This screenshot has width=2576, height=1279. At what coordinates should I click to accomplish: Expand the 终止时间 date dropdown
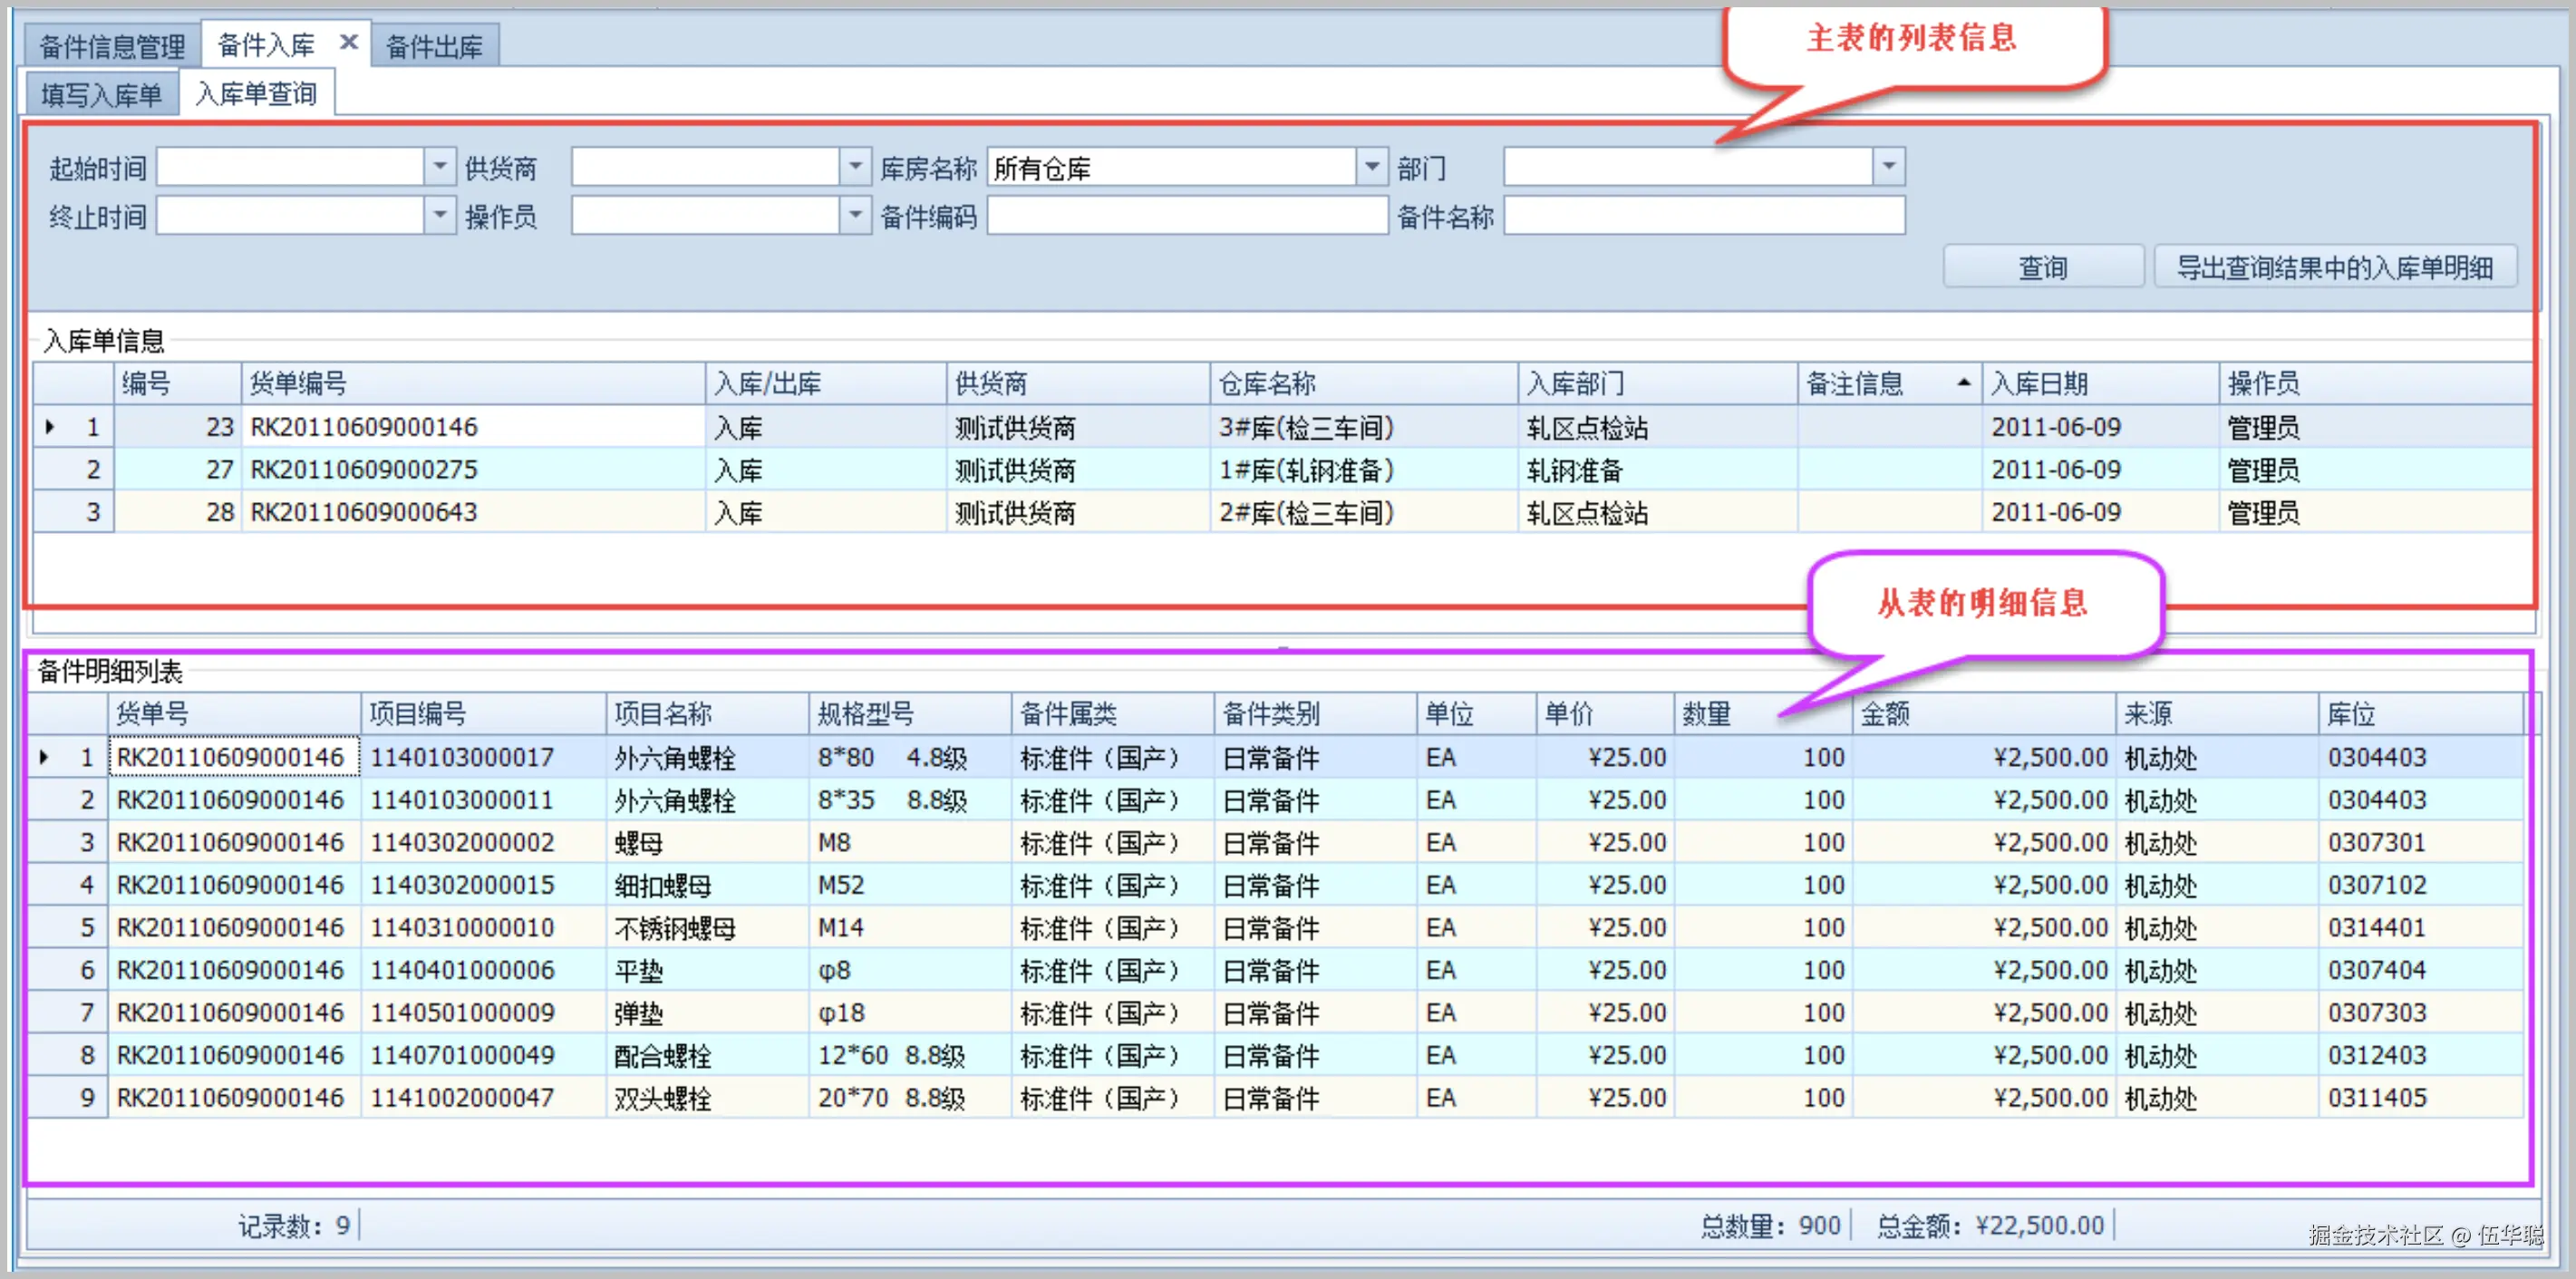[439, 215]
